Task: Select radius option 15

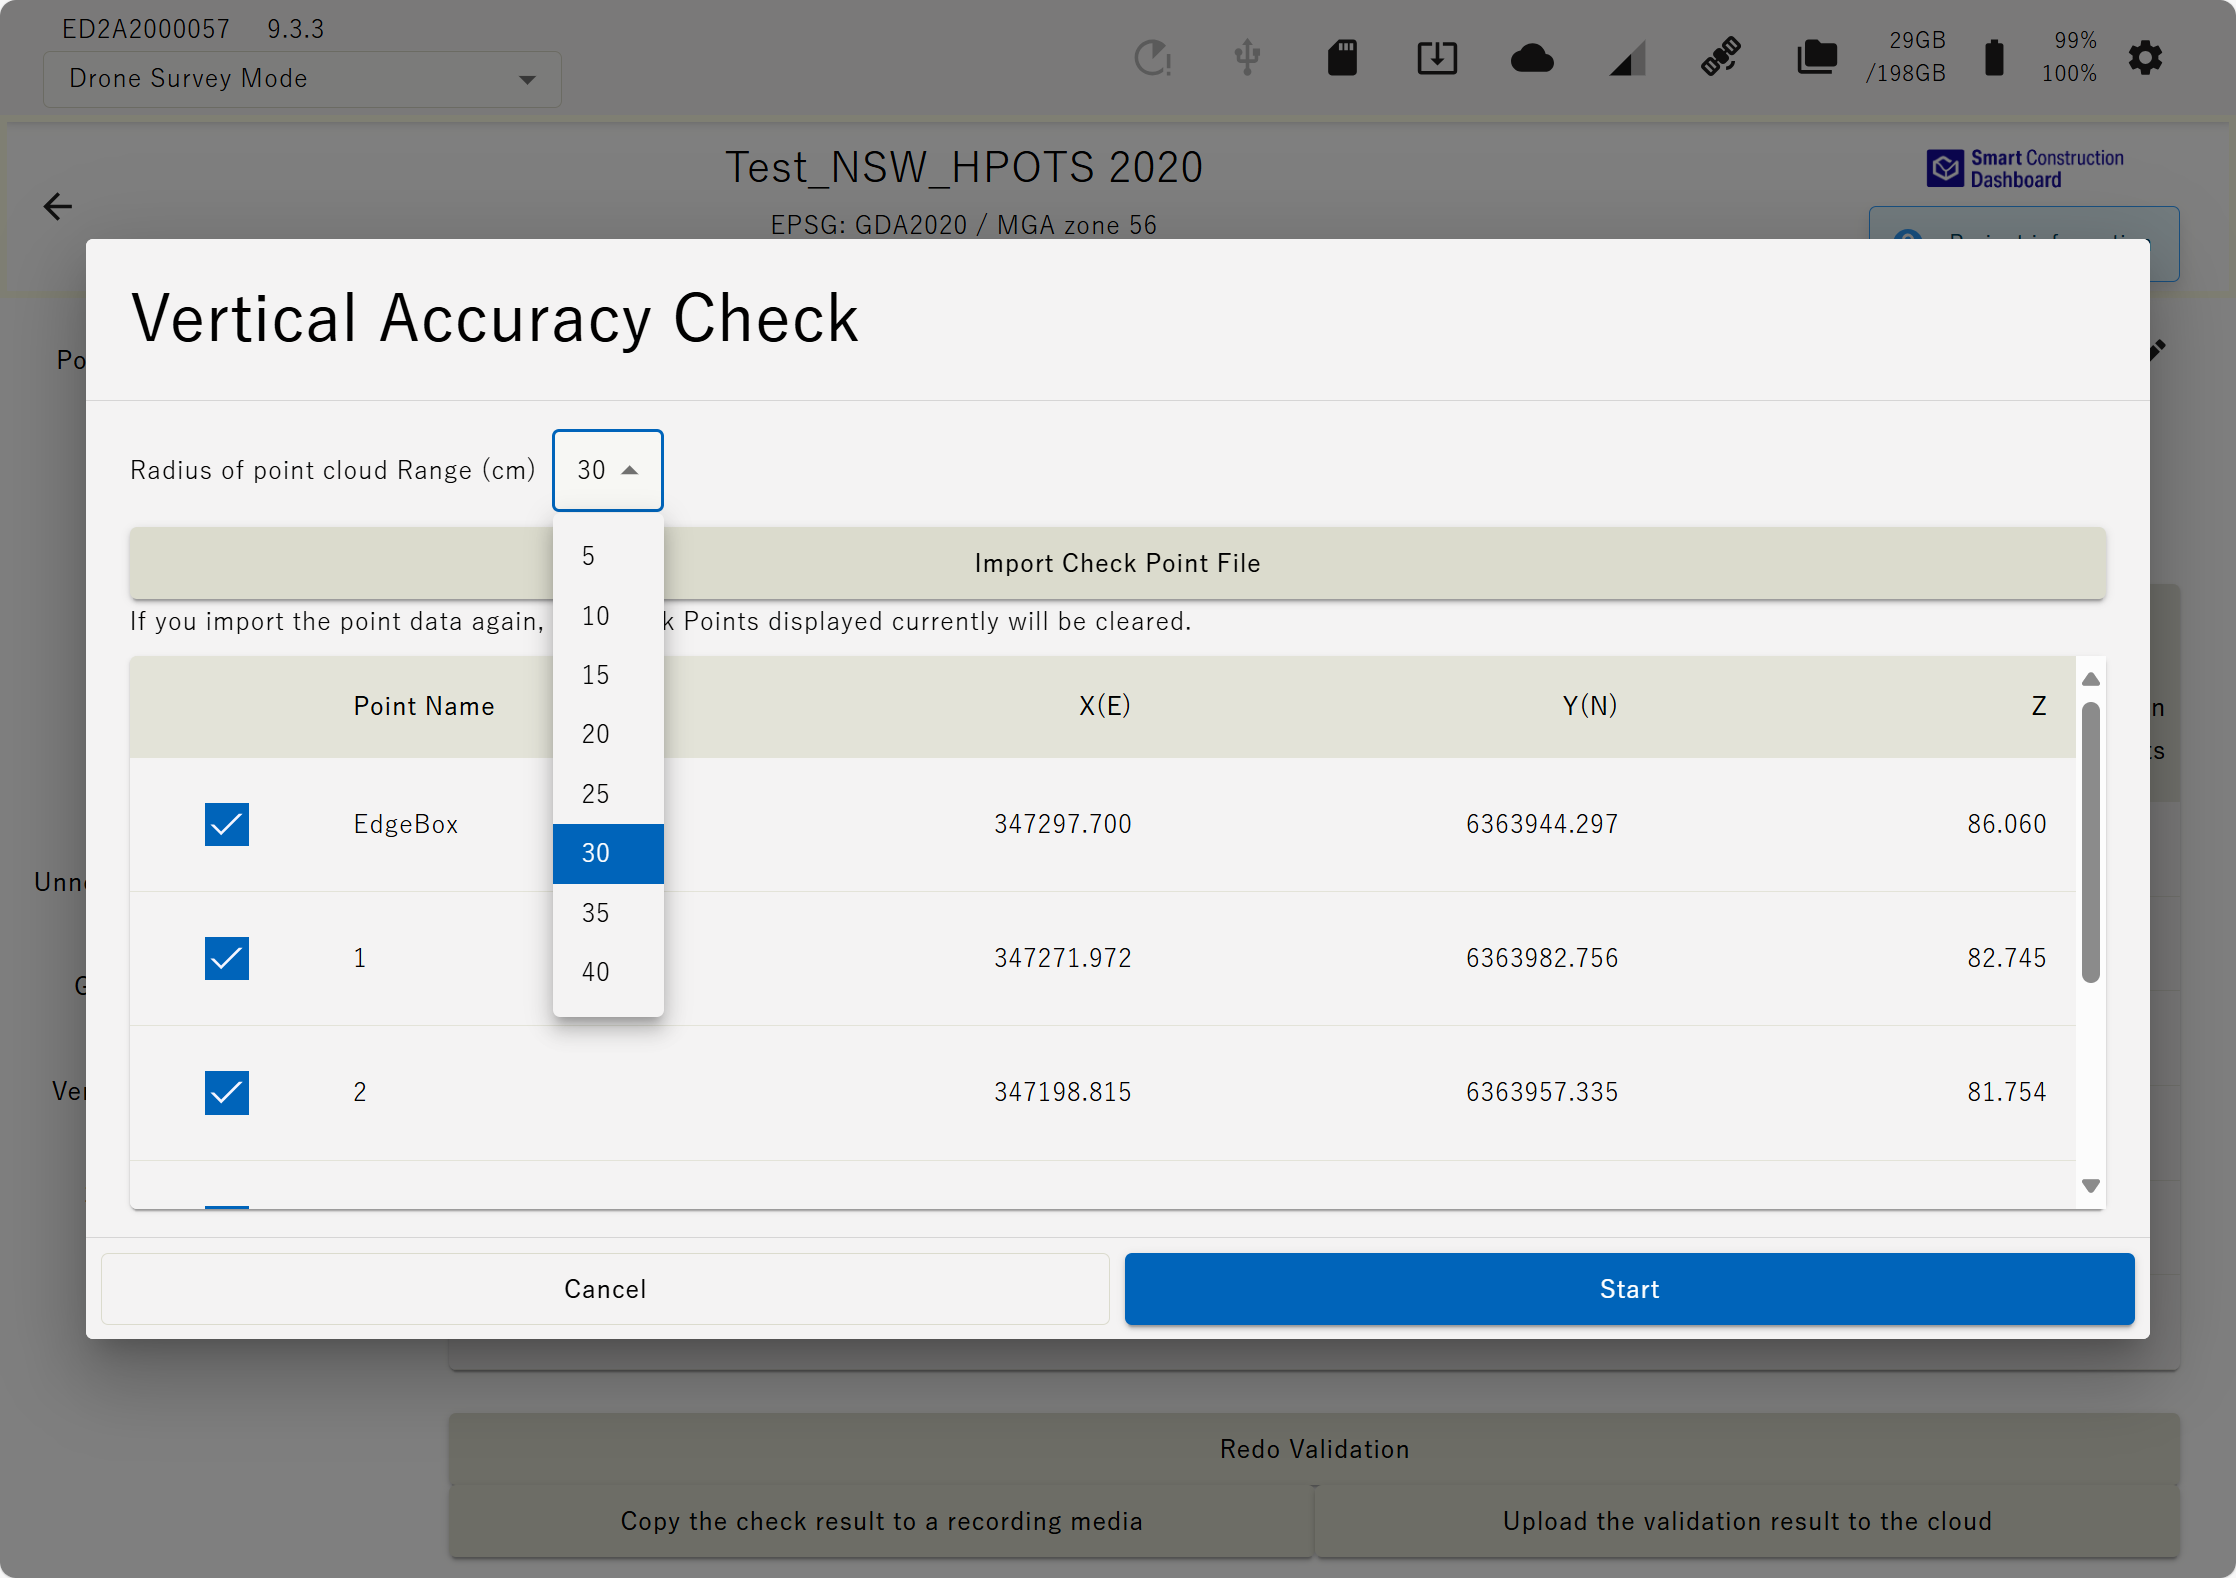Action: [x=608, y=675]
